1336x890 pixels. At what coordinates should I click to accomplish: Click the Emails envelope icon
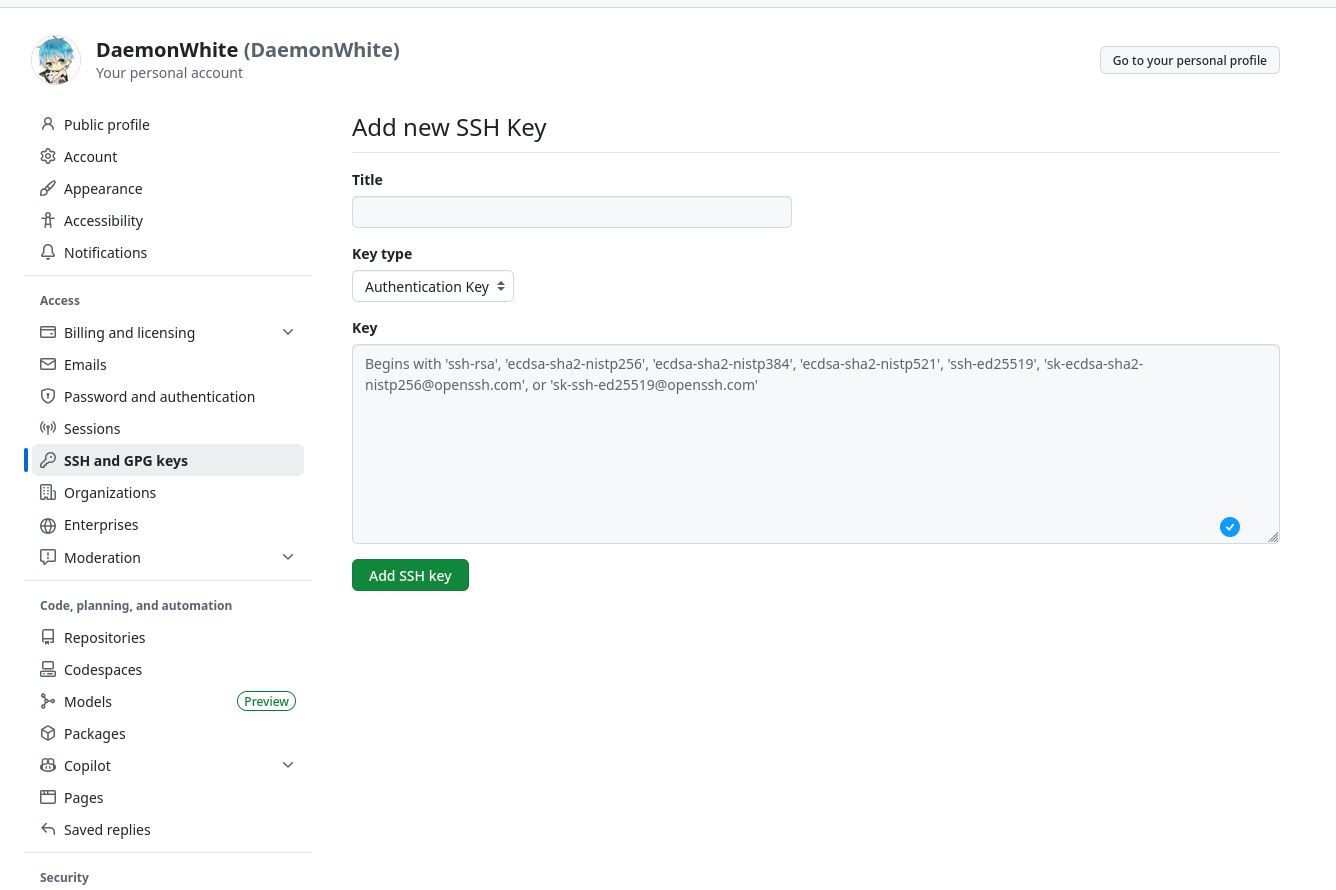pyautogui.click(x=48, y=365)
